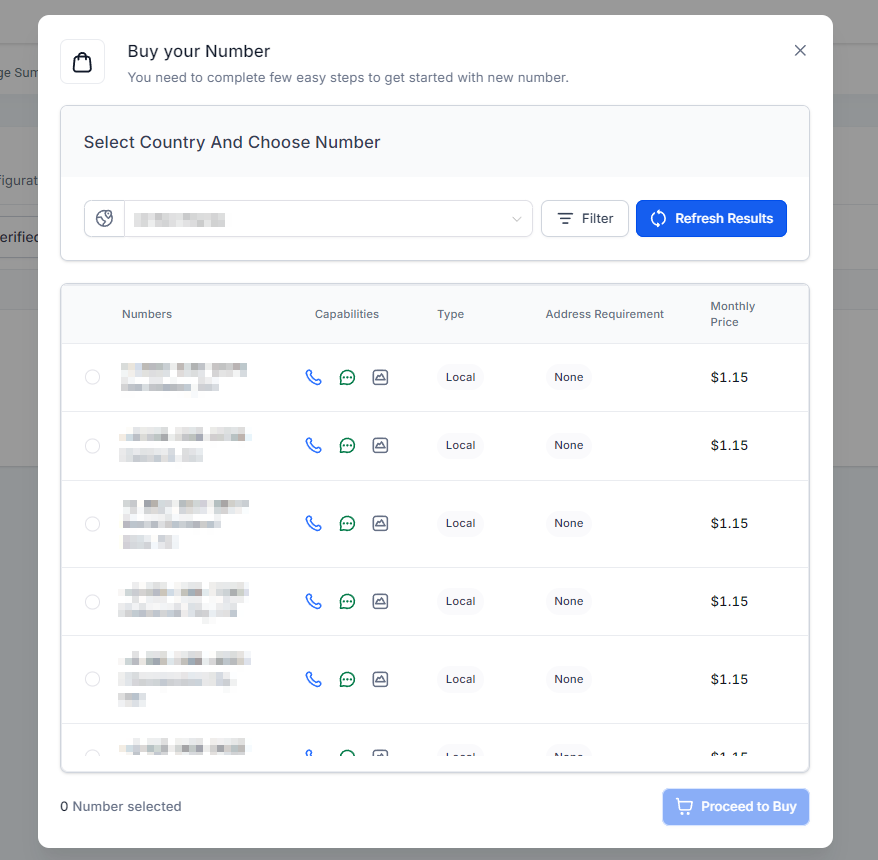The height and width of the screenshot is (860, 878).
Task: Click the MMS image icon in first row
Action: (380, 377)
